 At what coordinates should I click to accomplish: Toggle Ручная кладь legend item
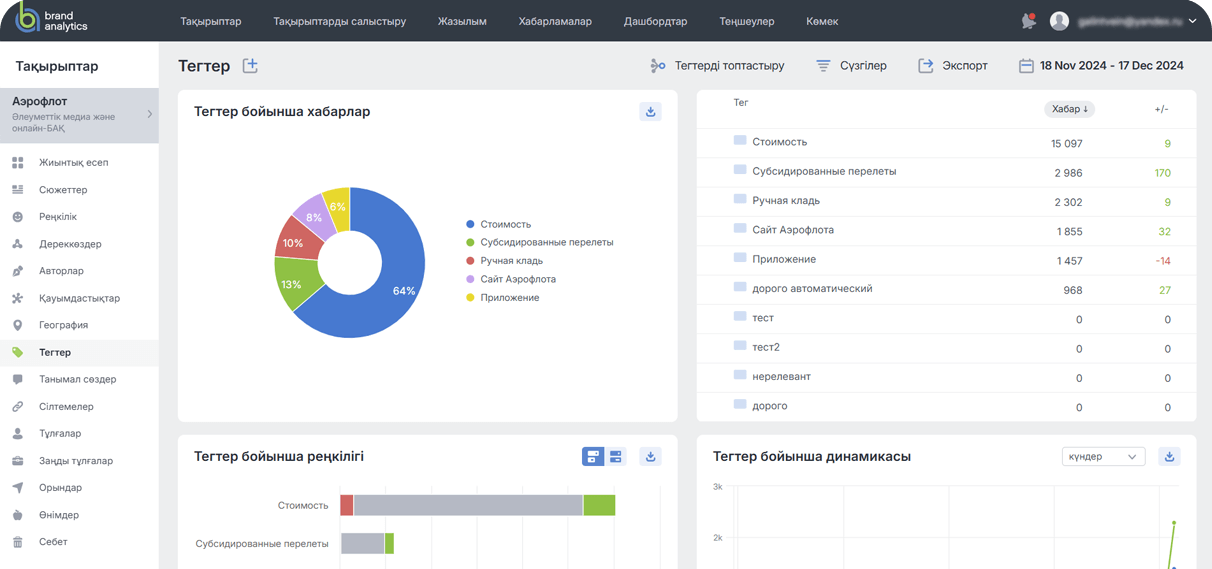[505, 261]
